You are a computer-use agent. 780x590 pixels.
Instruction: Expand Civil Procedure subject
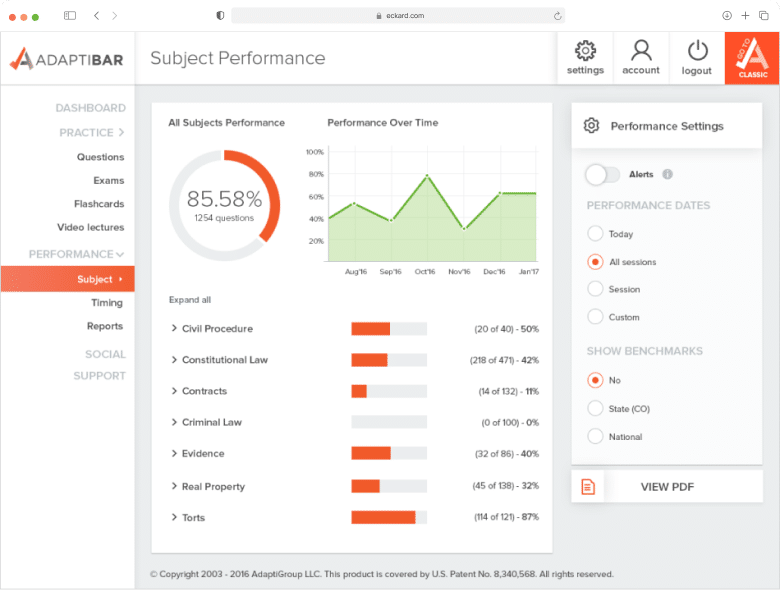(x=174, y=328)
